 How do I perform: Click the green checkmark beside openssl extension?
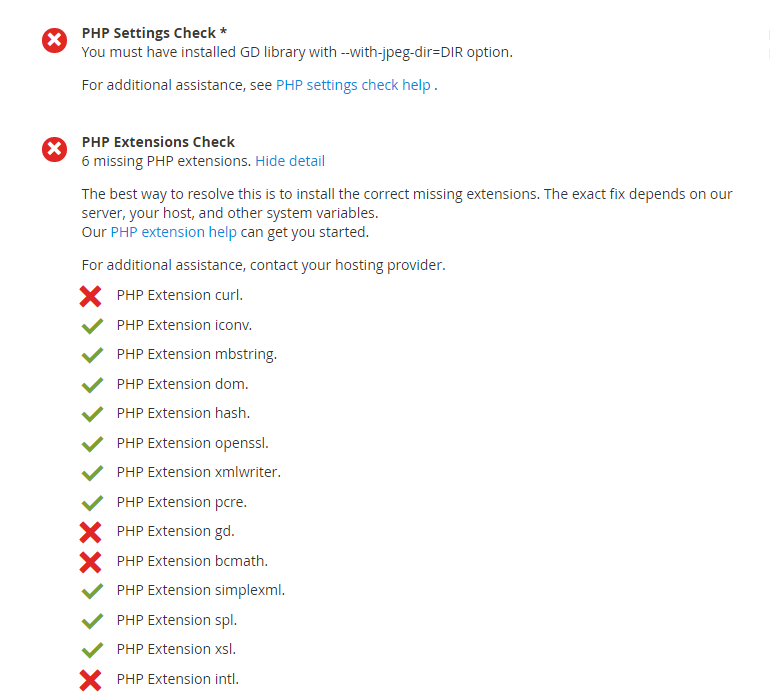point(92,444)
